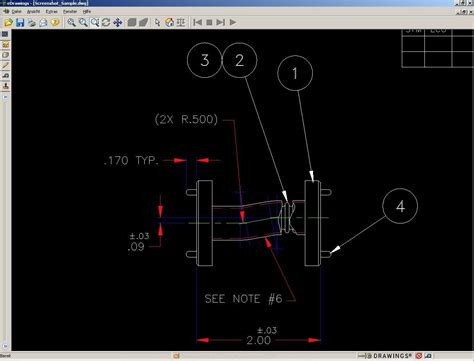Viewport: 474px width, 361px height.
Task: Click balloon number 3 in the drawing
Action: (x=205, y=60)
